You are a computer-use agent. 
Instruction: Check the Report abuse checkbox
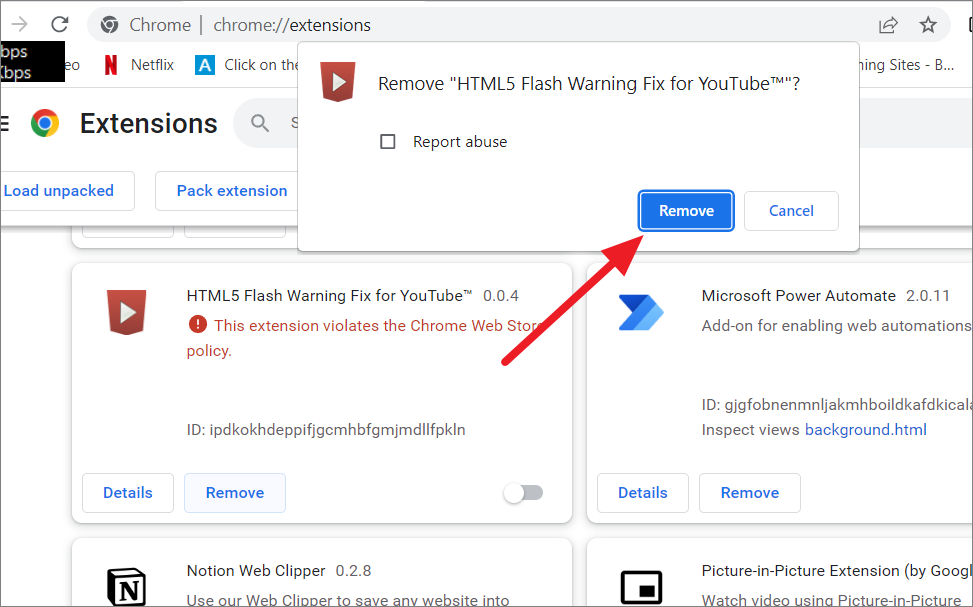click(388, 142)
